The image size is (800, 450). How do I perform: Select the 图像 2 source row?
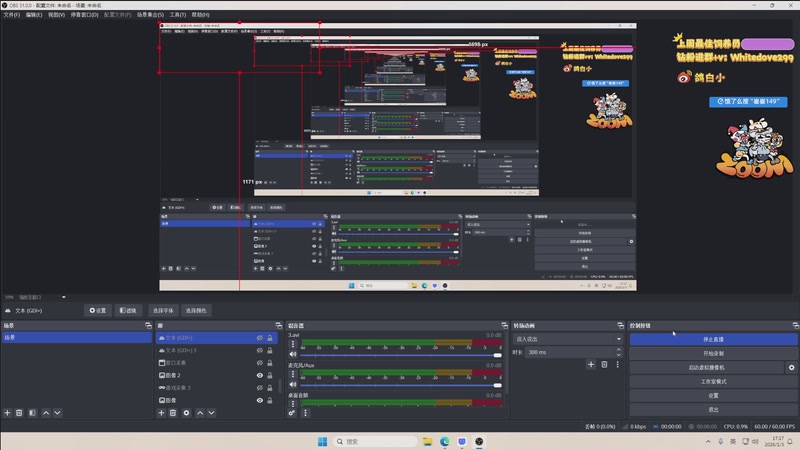point(217,375)
